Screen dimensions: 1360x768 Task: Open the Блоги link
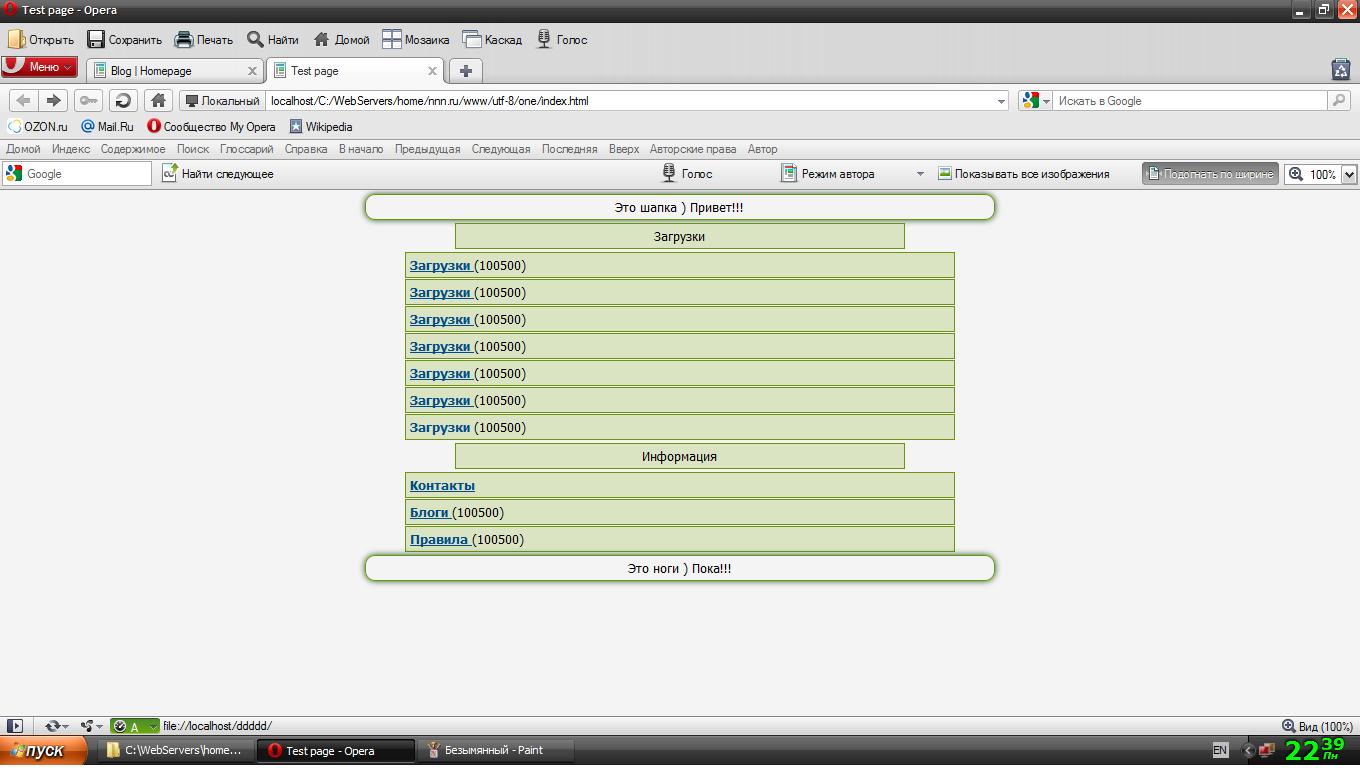click(x=429, y=513)
